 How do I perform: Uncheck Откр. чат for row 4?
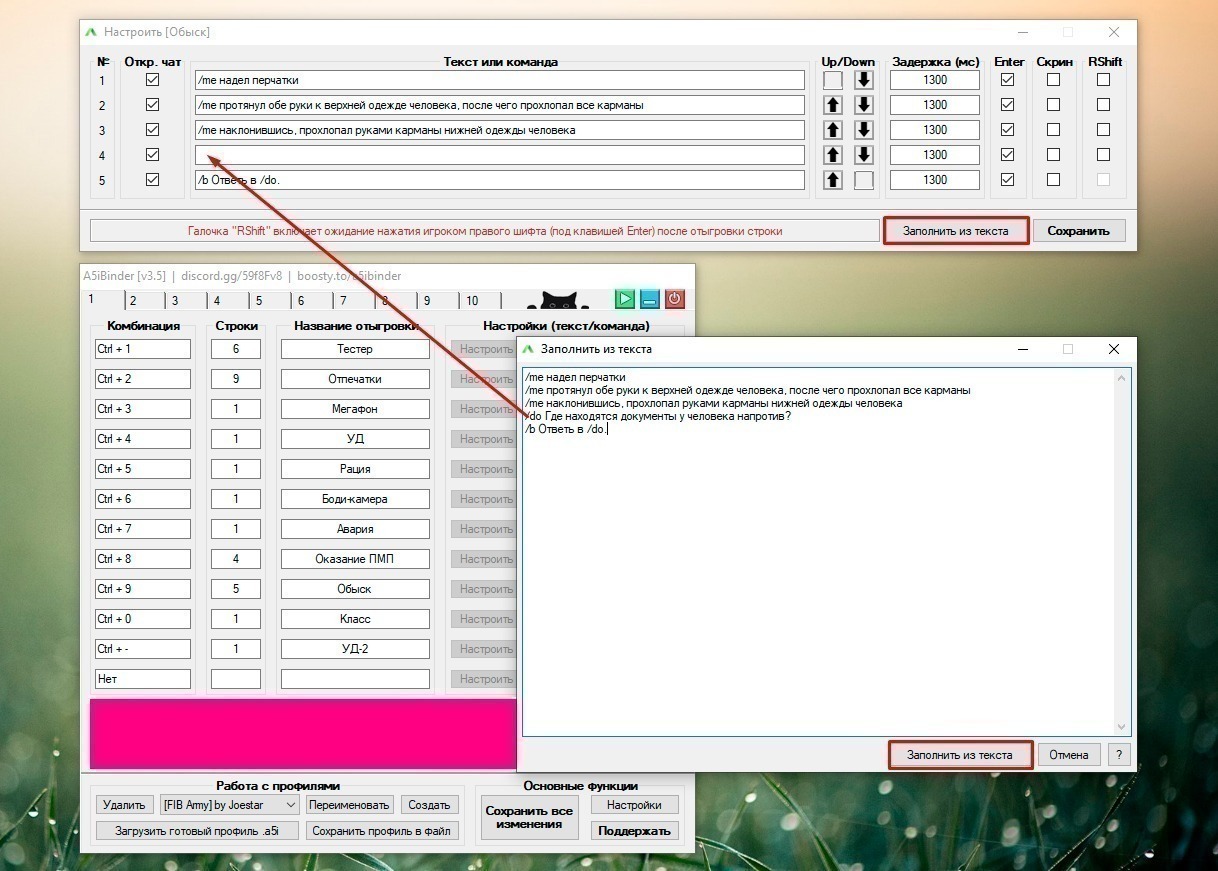point(152,154)
